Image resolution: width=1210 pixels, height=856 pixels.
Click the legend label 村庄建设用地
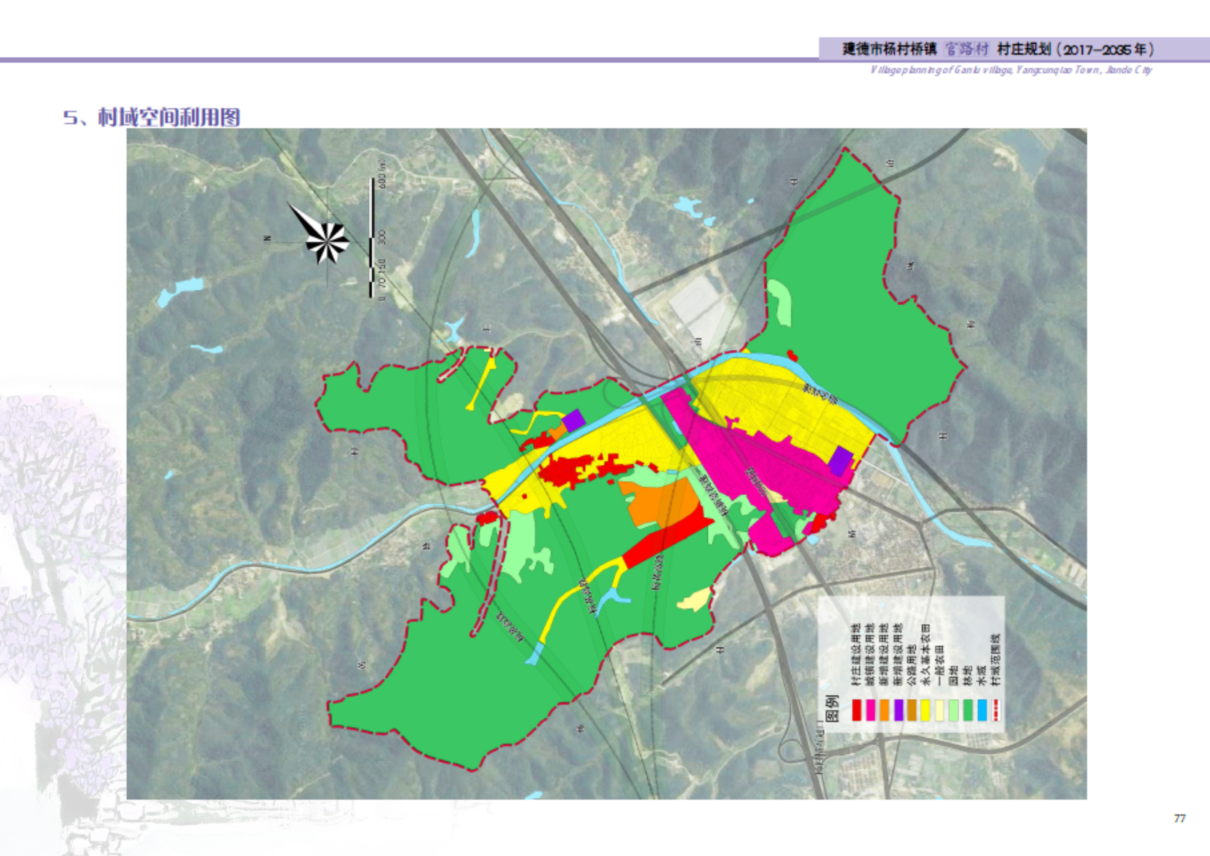tap(856, 654)
